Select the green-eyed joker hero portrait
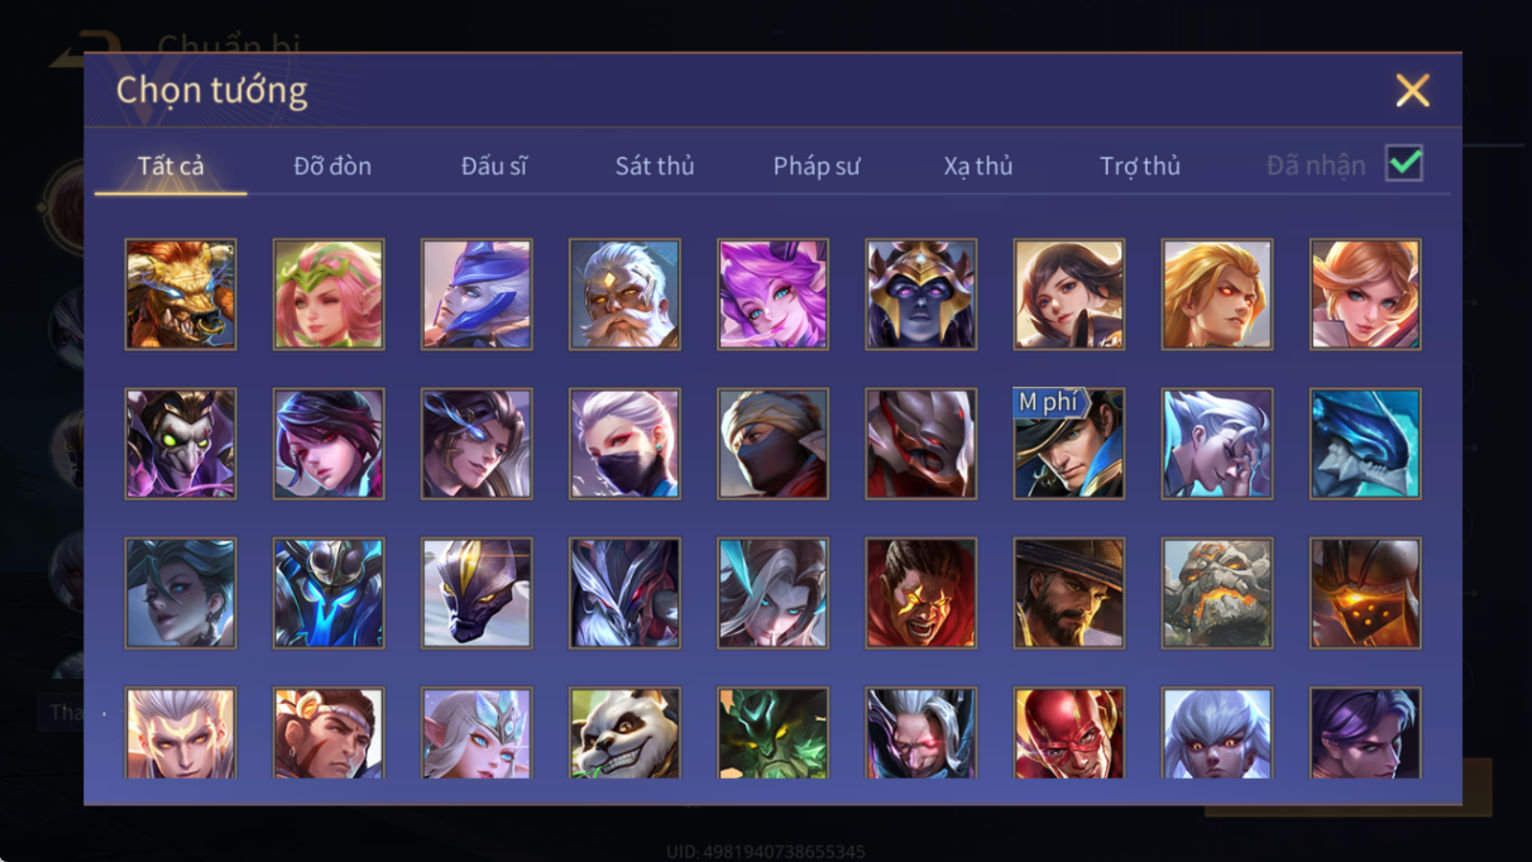The width and height of the screenshot is (1532, 862). 181,444
